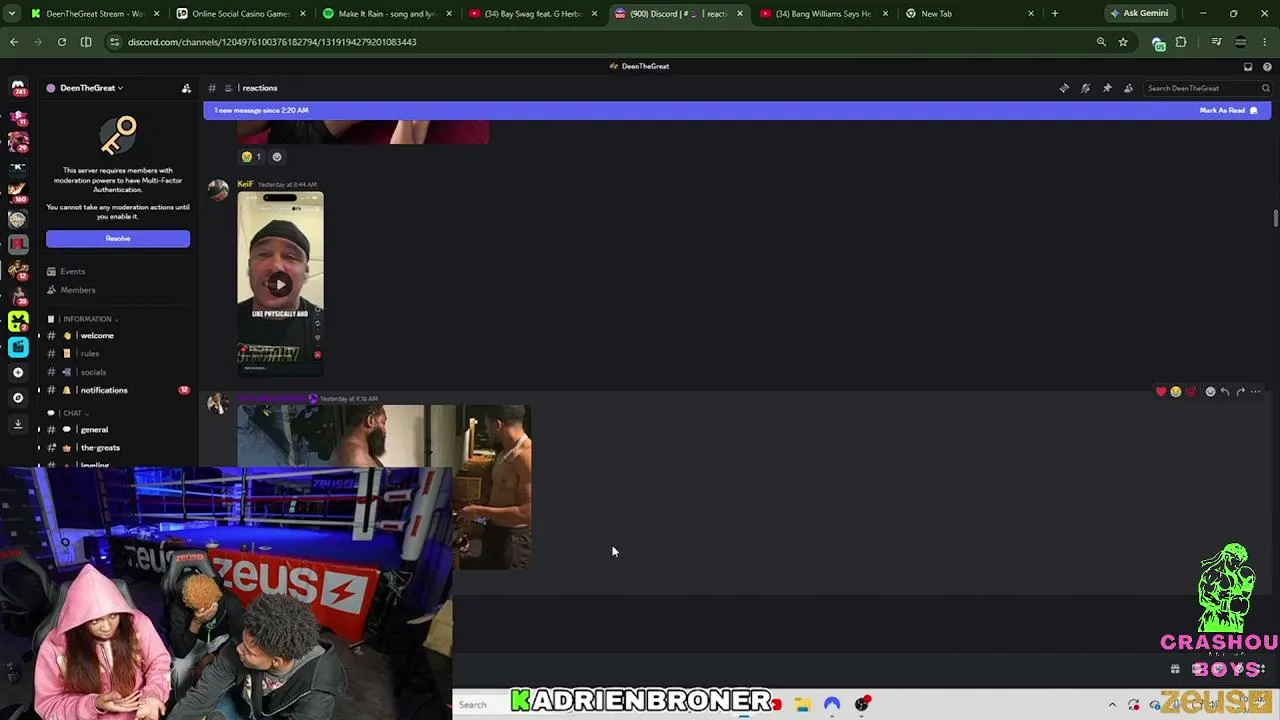Screen dimensions: 1280x720
Task: Click the browser address bar URL
Action: 272,42
